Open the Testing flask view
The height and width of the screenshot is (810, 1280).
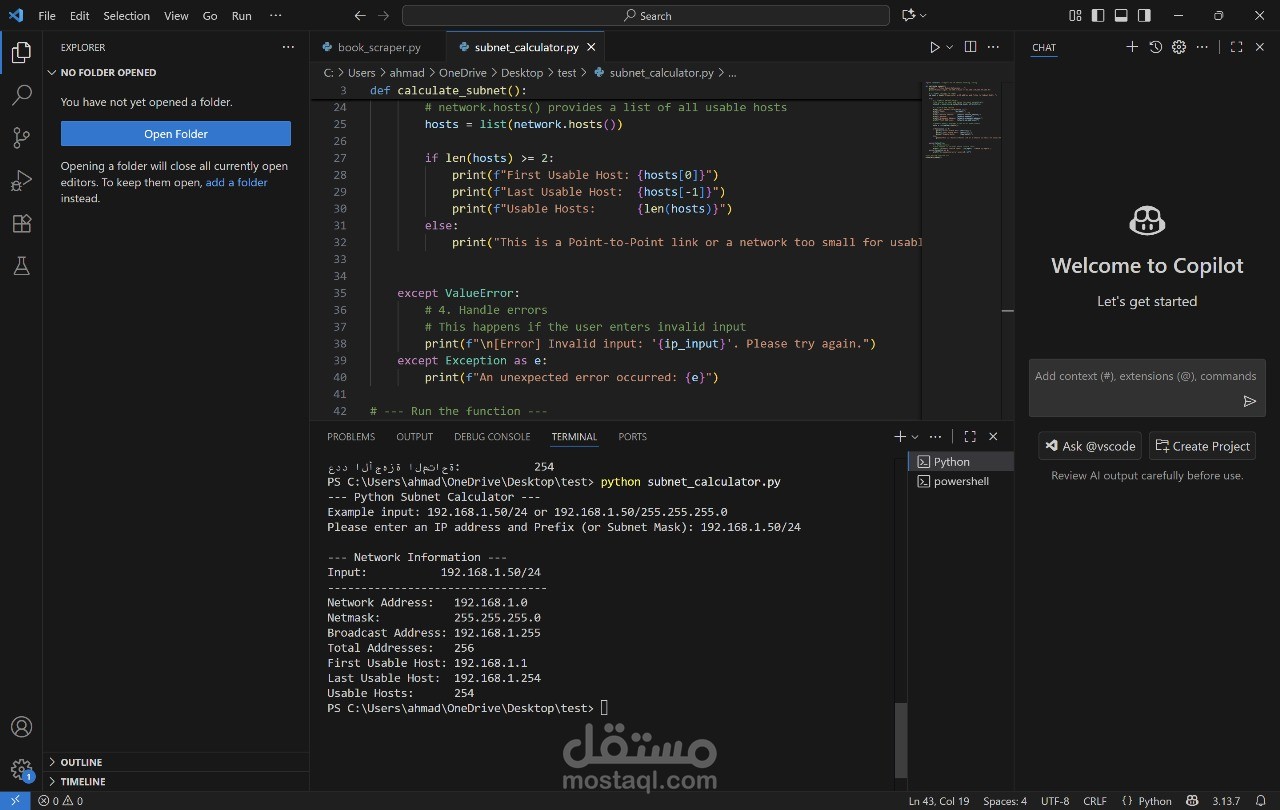(21, 266)
